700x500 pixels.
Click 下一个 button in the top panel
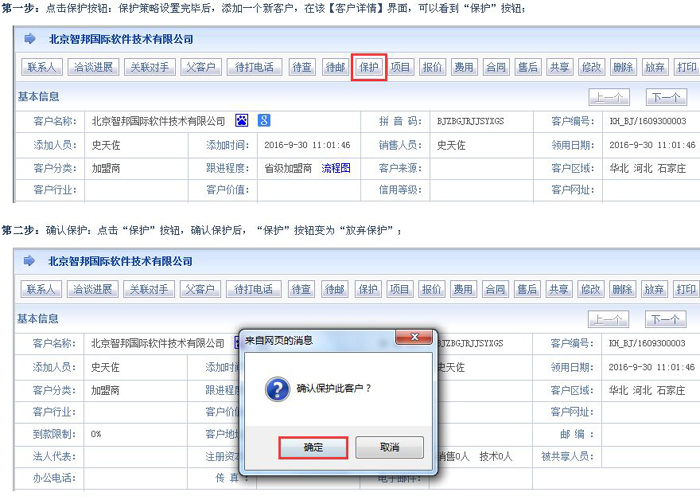pos(666,97)
